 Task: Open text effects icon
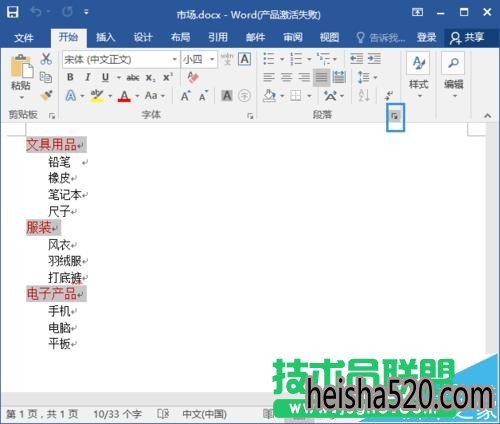pos(70,96)
